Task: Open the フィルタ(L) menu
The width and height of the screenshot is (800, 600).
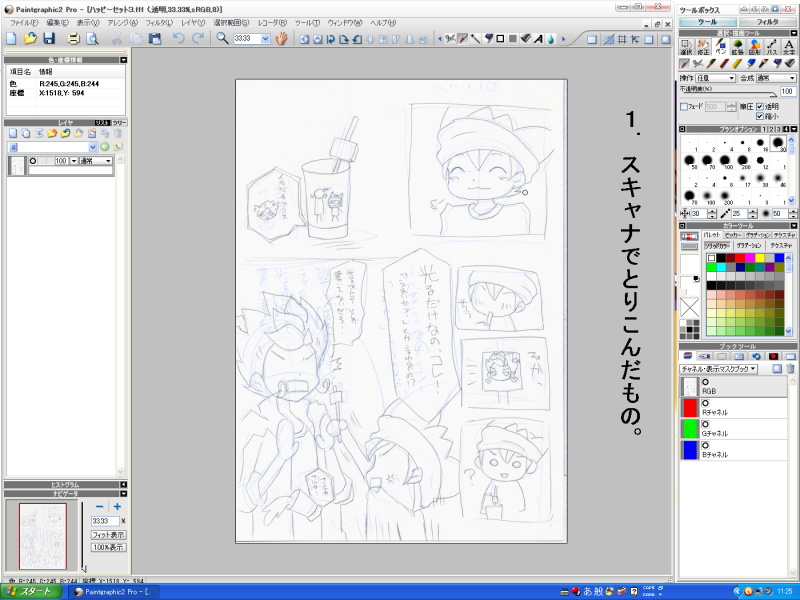Action: coord(159,23)
